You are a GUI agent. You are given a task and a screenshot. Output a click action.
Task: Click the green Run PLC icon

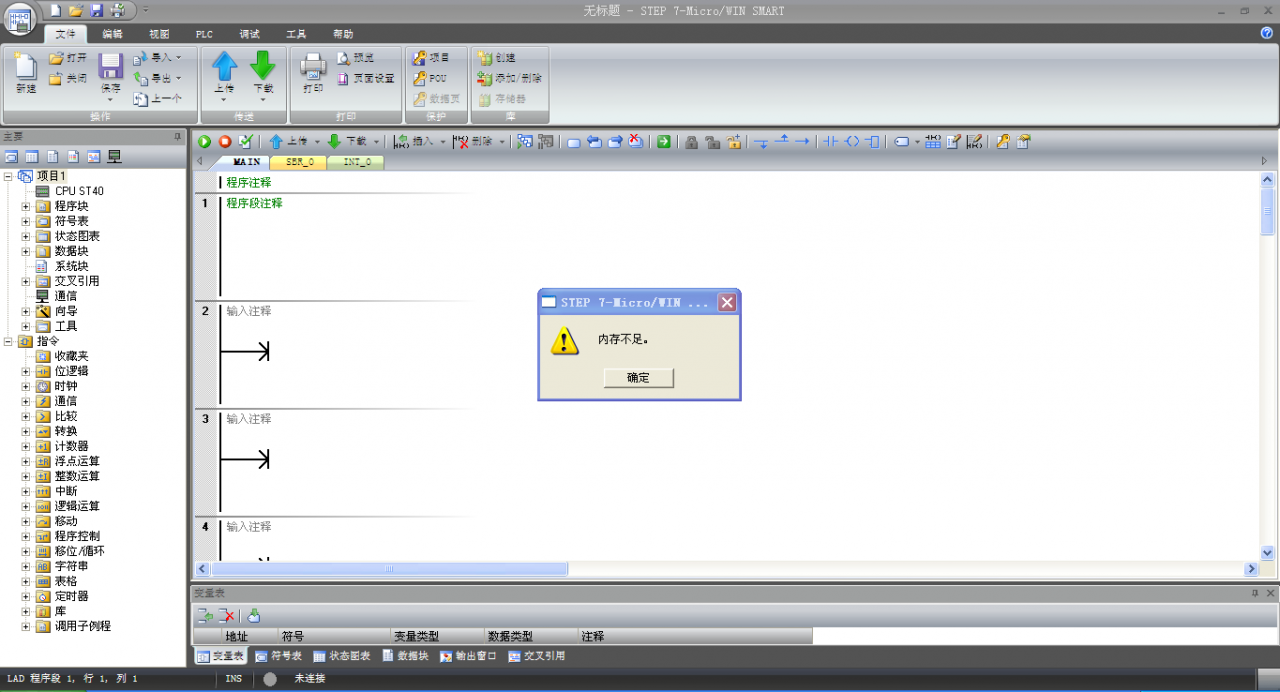pos(204,142)
